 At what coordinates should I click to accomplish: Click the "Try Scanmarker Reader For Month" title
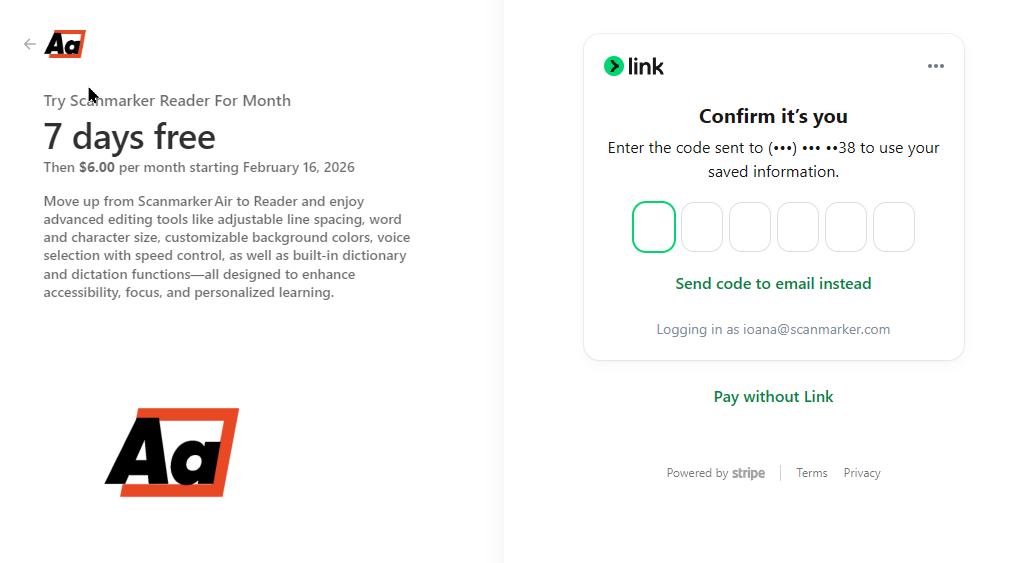[167, 101]
